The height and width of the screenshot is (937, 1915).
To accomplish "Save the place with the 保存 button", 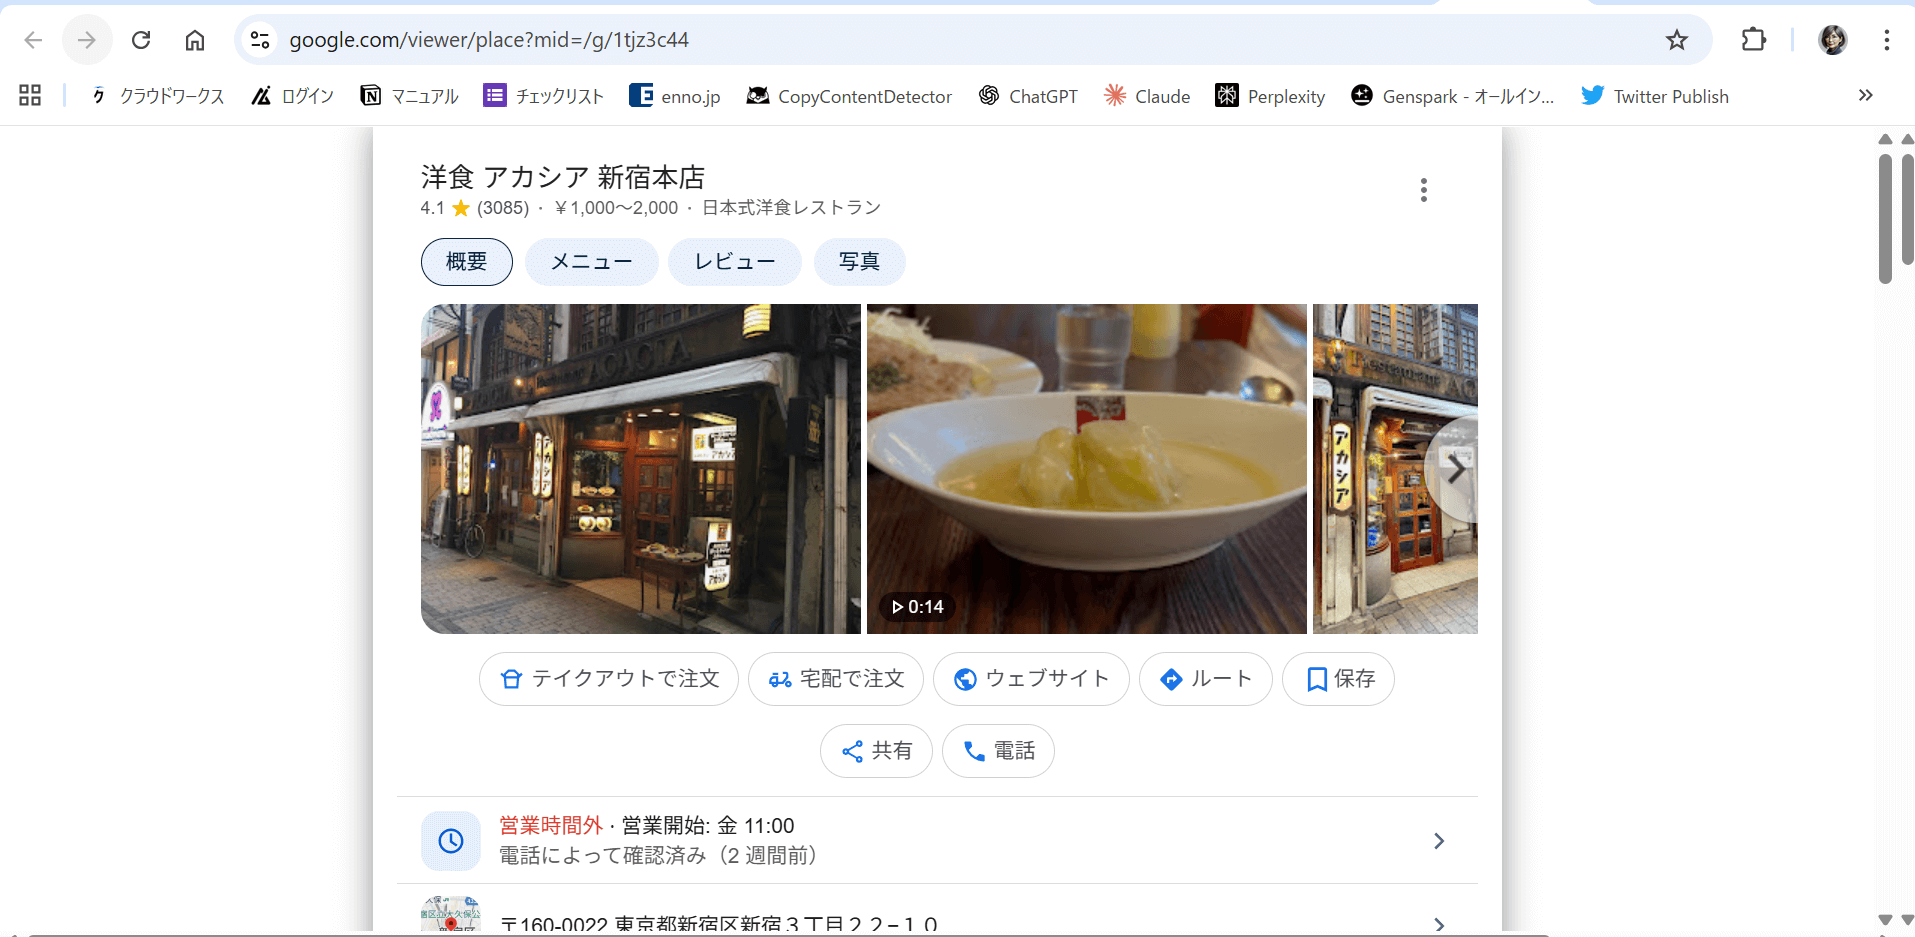I will click(1338, 679).
